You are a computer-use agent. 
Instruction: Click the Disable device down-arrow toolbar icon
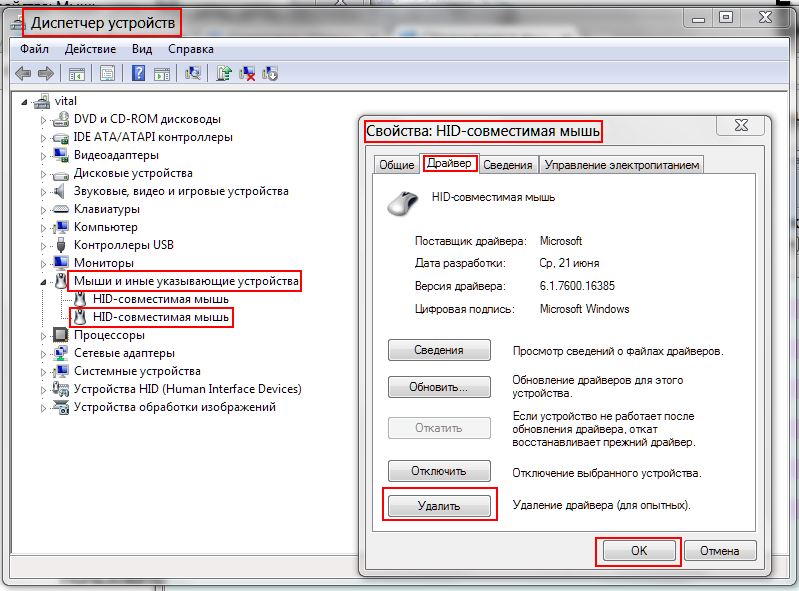click(x=269, y=73)
